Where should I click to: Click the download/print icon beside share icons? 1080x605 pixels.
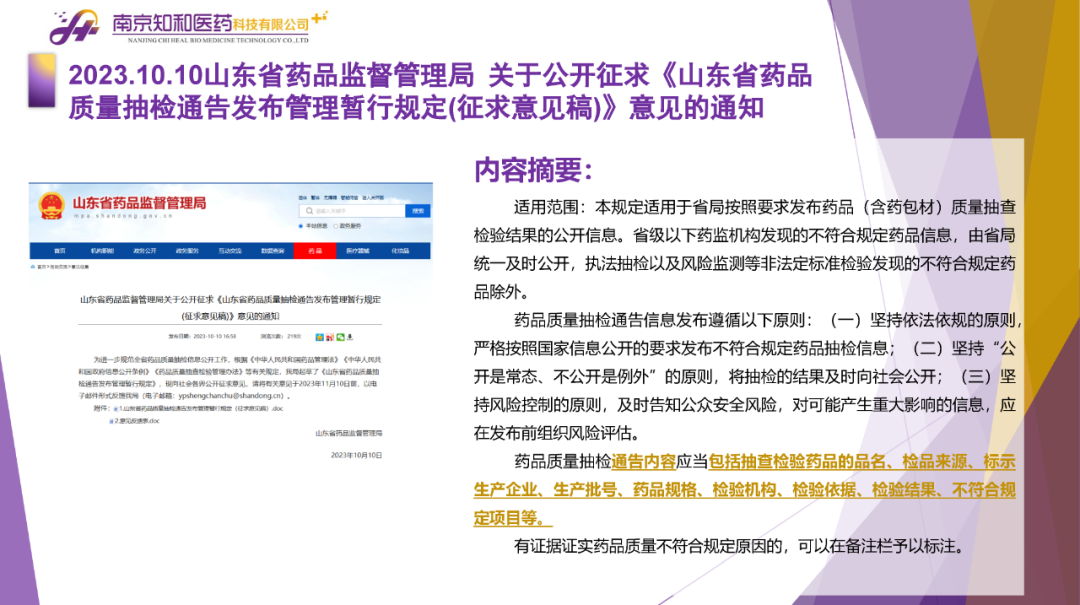click(x=352, y=337)
